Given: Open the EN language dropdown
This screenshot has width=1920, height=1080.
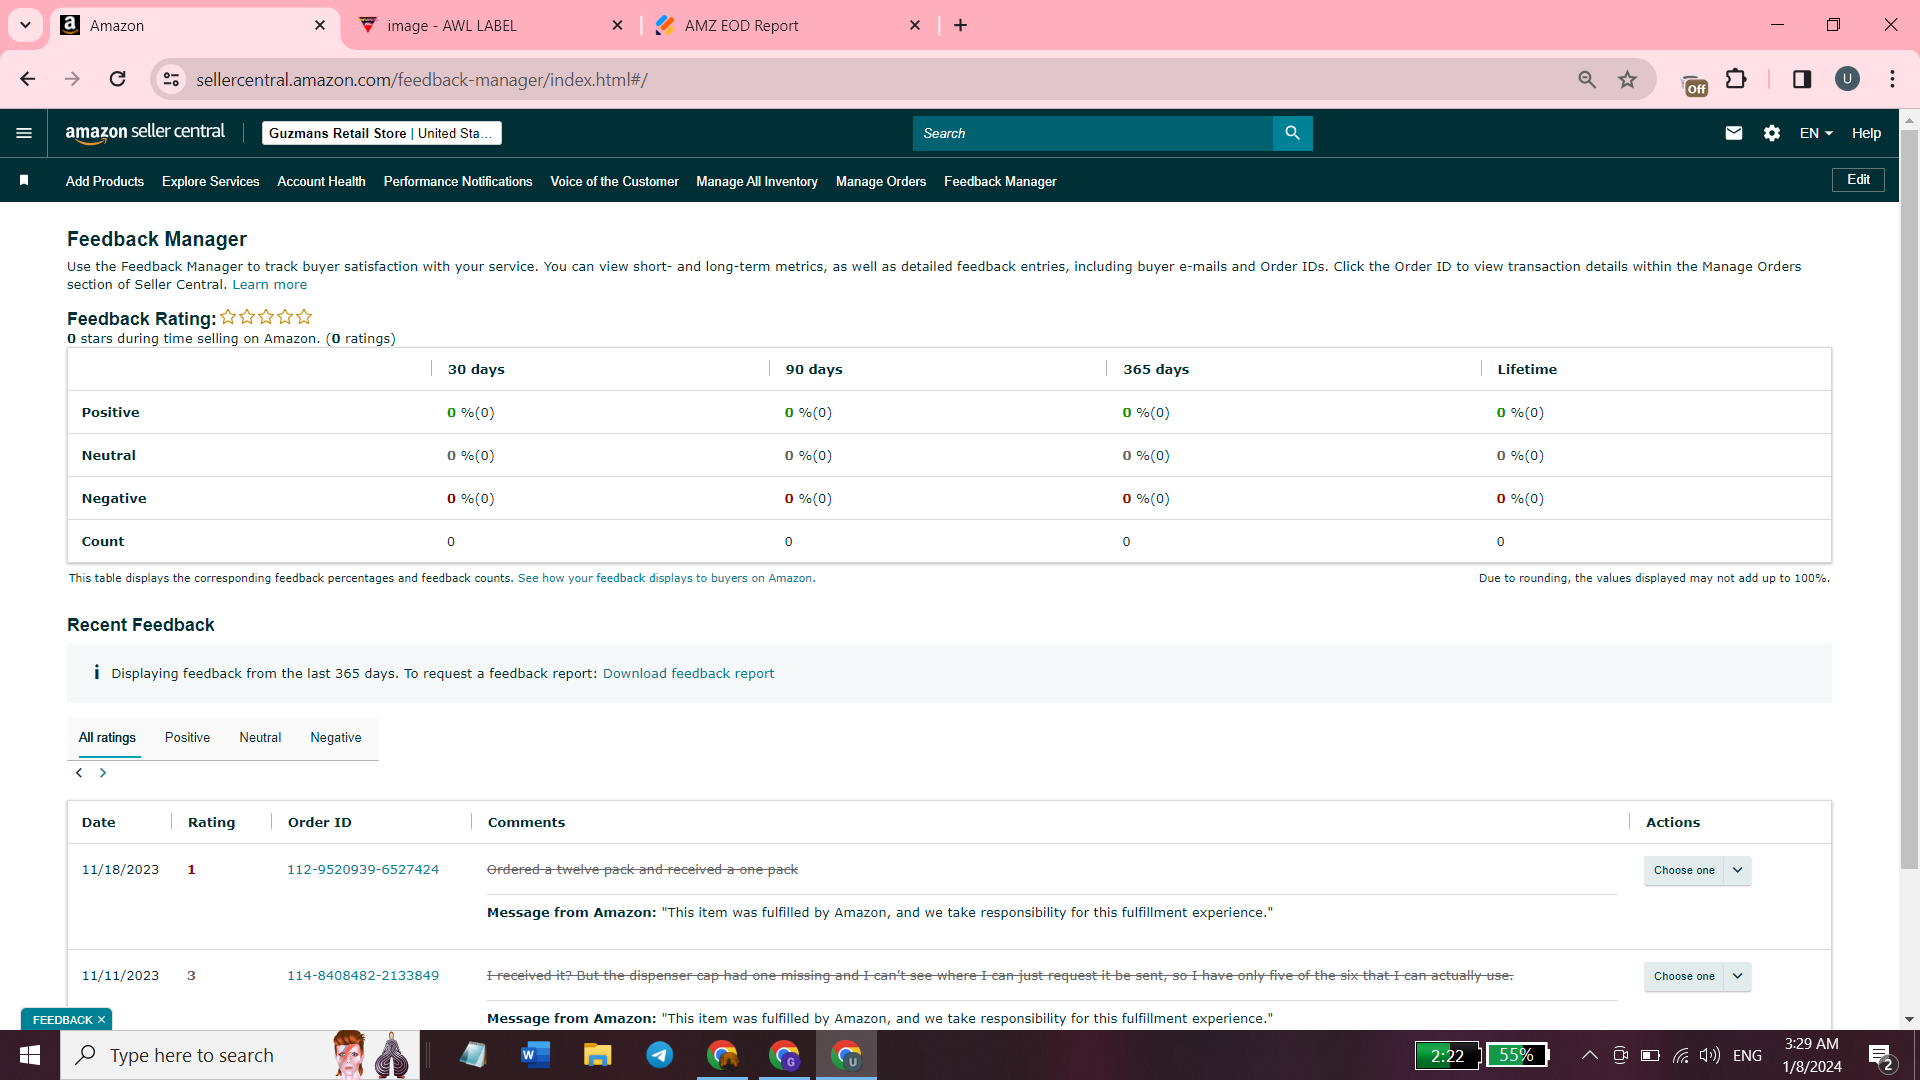Looking at the screenshot, I should pyautogui.click(x=1816, y=133).
